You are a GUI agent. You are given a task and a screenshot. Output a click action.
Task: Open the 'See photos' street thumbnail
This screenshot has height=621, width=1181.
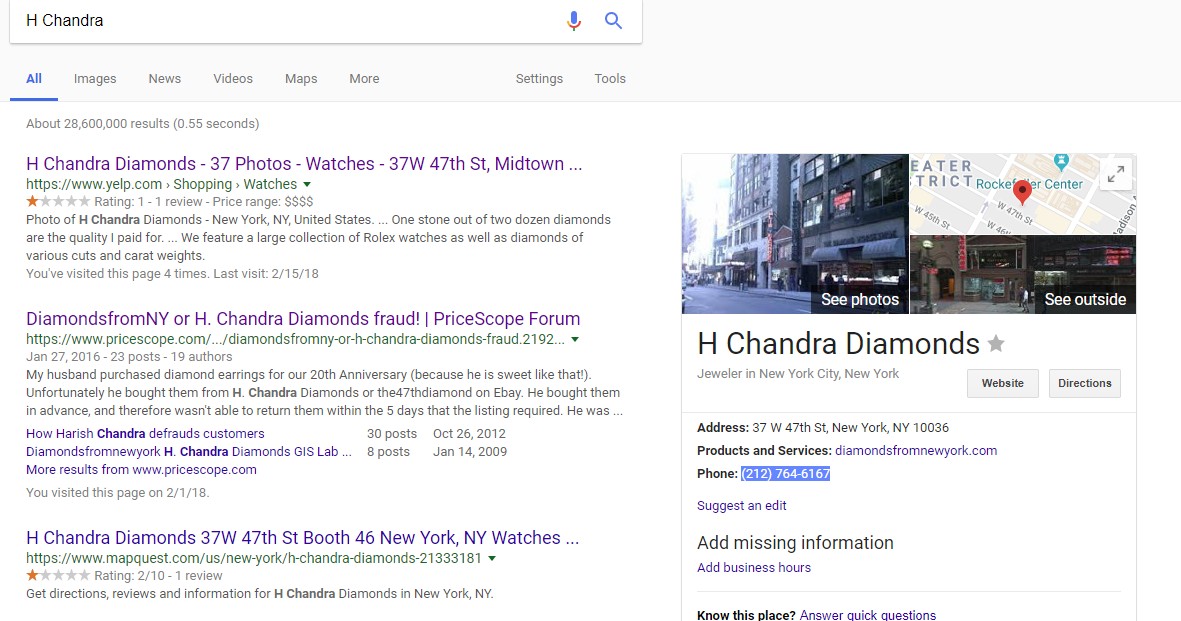[795, 234]
